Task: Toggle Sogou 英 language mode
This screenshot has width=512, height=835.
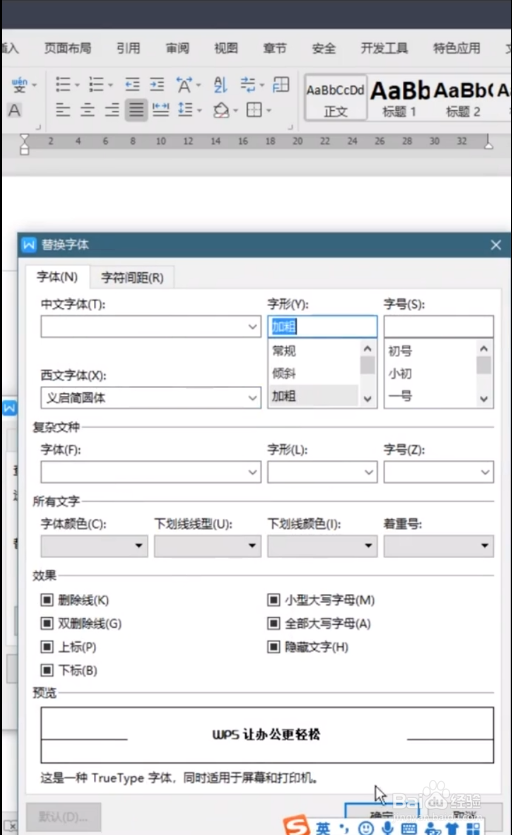Action: 323,829
